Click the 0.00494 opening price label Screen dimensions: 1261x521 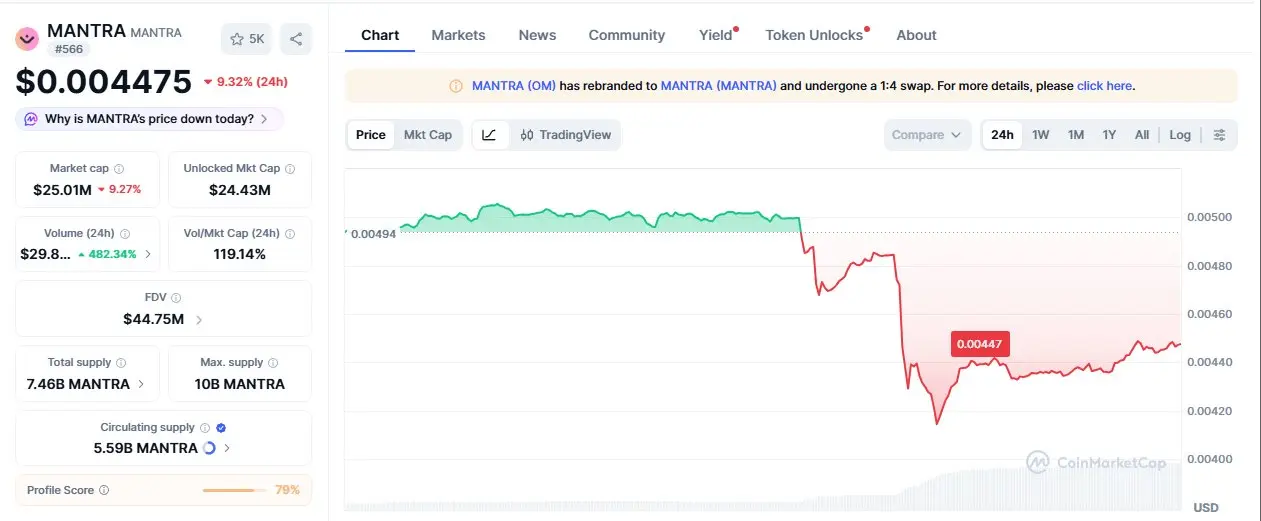[x=372, y=234]
